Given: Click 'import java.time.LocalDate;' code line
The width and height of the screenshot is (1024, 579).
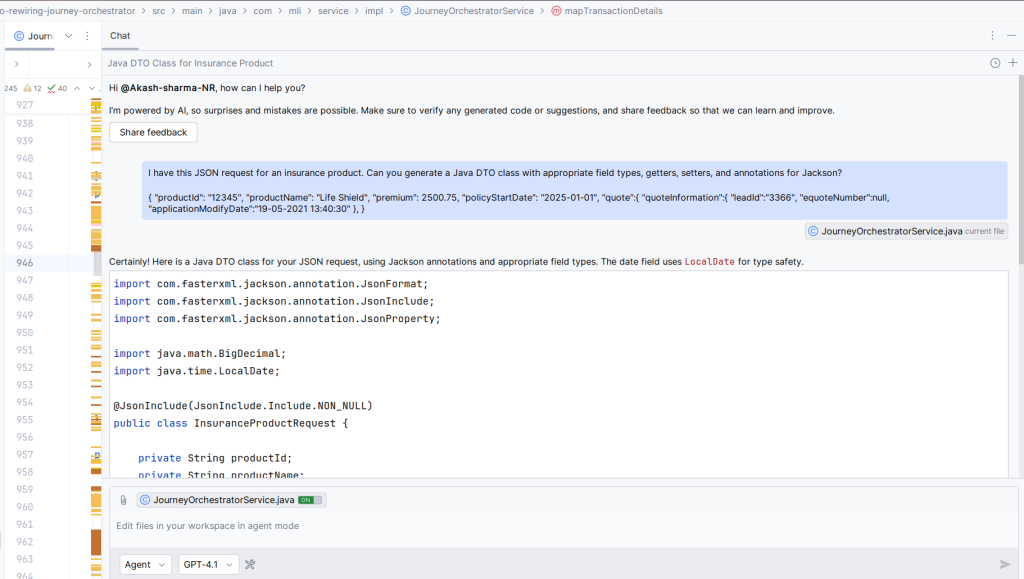Looking at the screenshot, I should (x=197, y=371).
